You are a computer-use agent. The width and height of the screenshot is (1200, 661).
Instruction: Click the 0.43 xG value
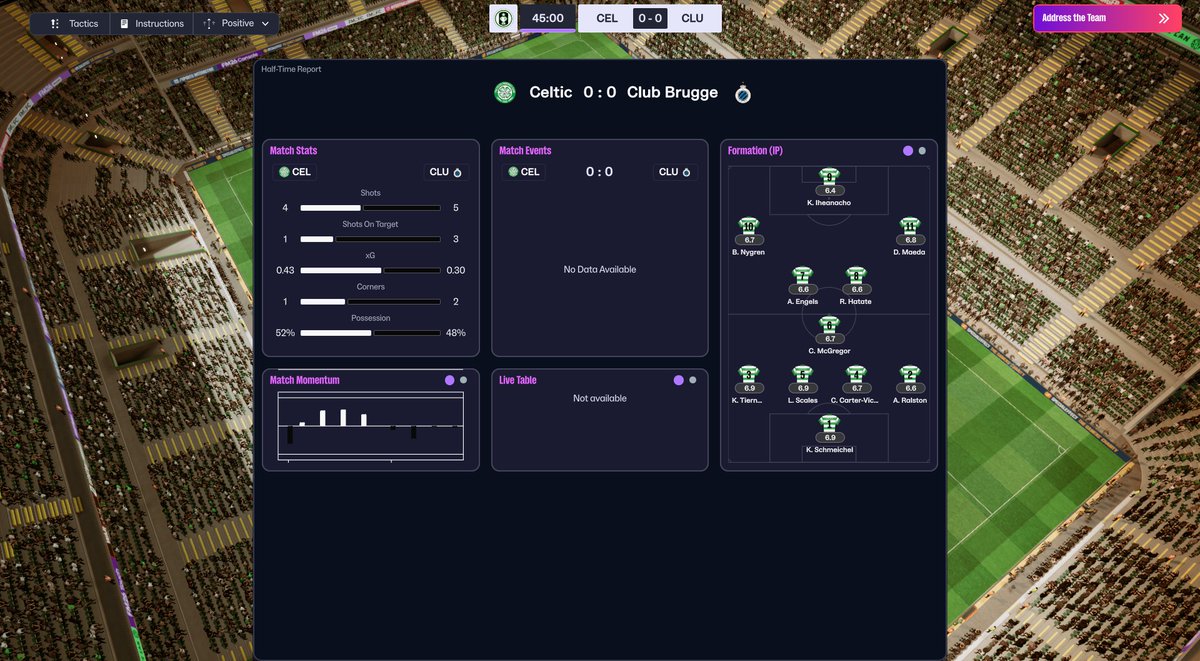pos(285,270)
